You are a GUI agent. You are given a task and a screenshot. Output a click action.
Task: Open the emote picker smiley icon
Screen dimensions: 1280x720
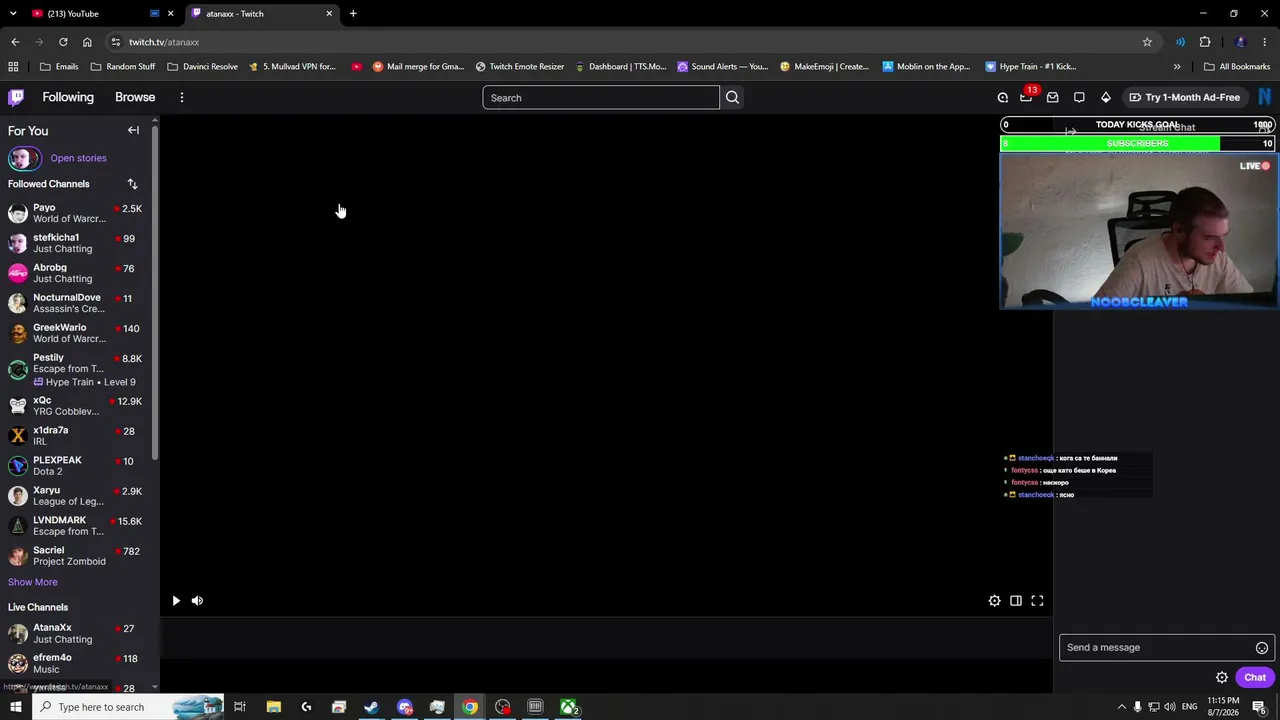[x=1262, y=648]
